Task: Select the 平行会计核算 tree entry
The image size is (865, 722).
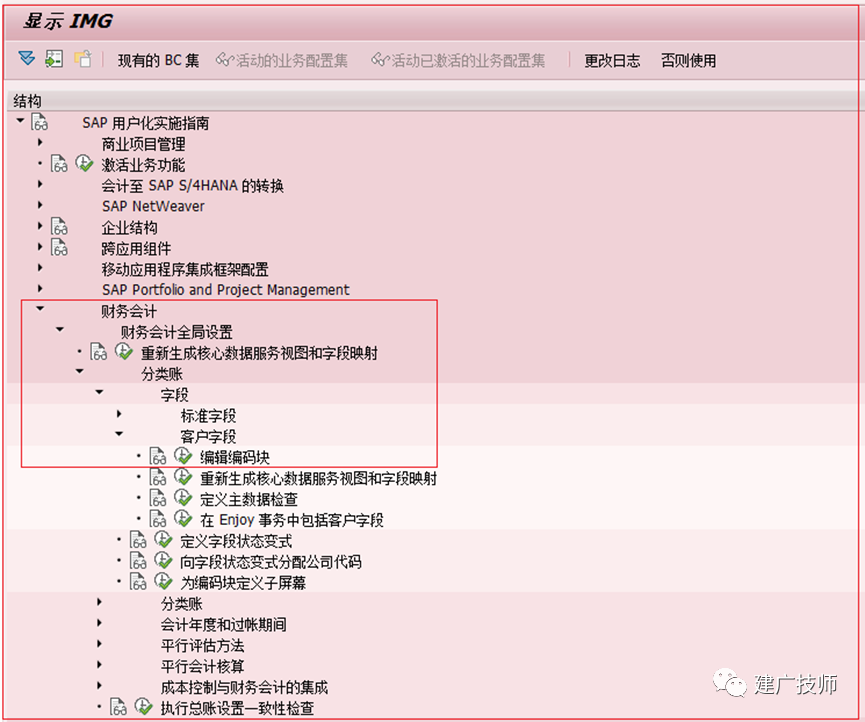Action: pyautogui.click(x=202, y=666)
